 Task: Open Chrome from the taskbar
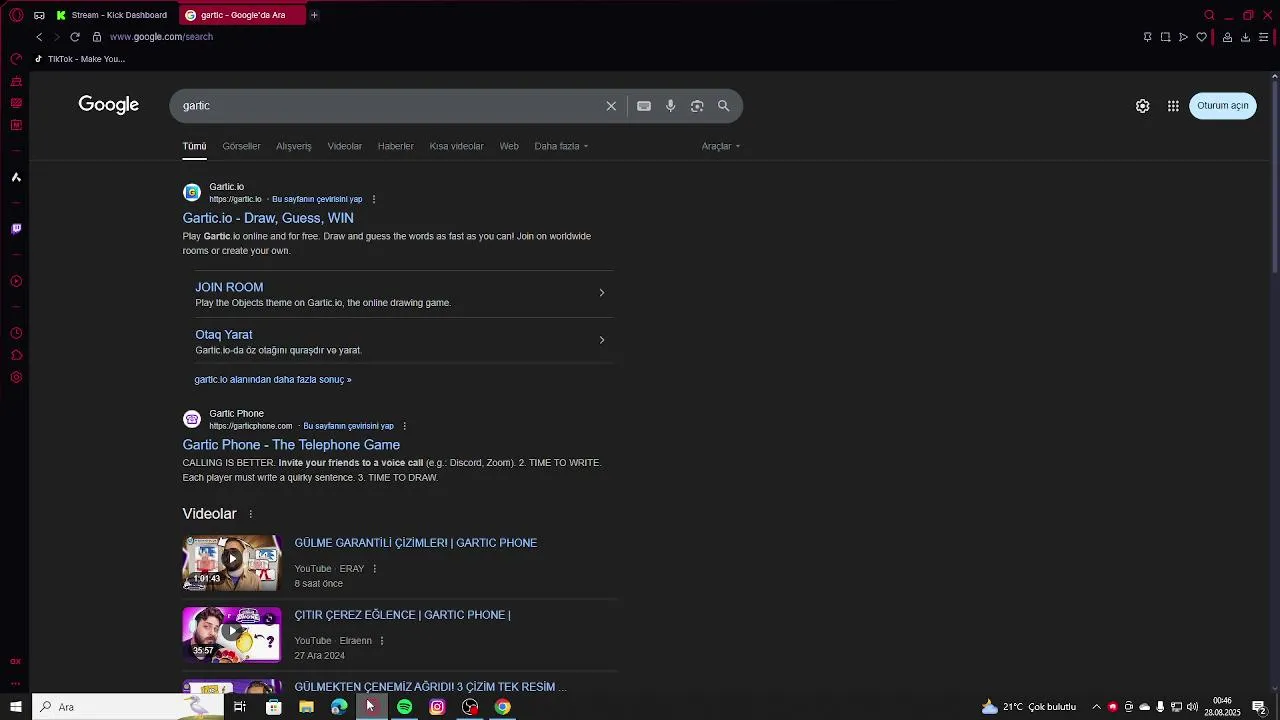[x=503, y=707]
